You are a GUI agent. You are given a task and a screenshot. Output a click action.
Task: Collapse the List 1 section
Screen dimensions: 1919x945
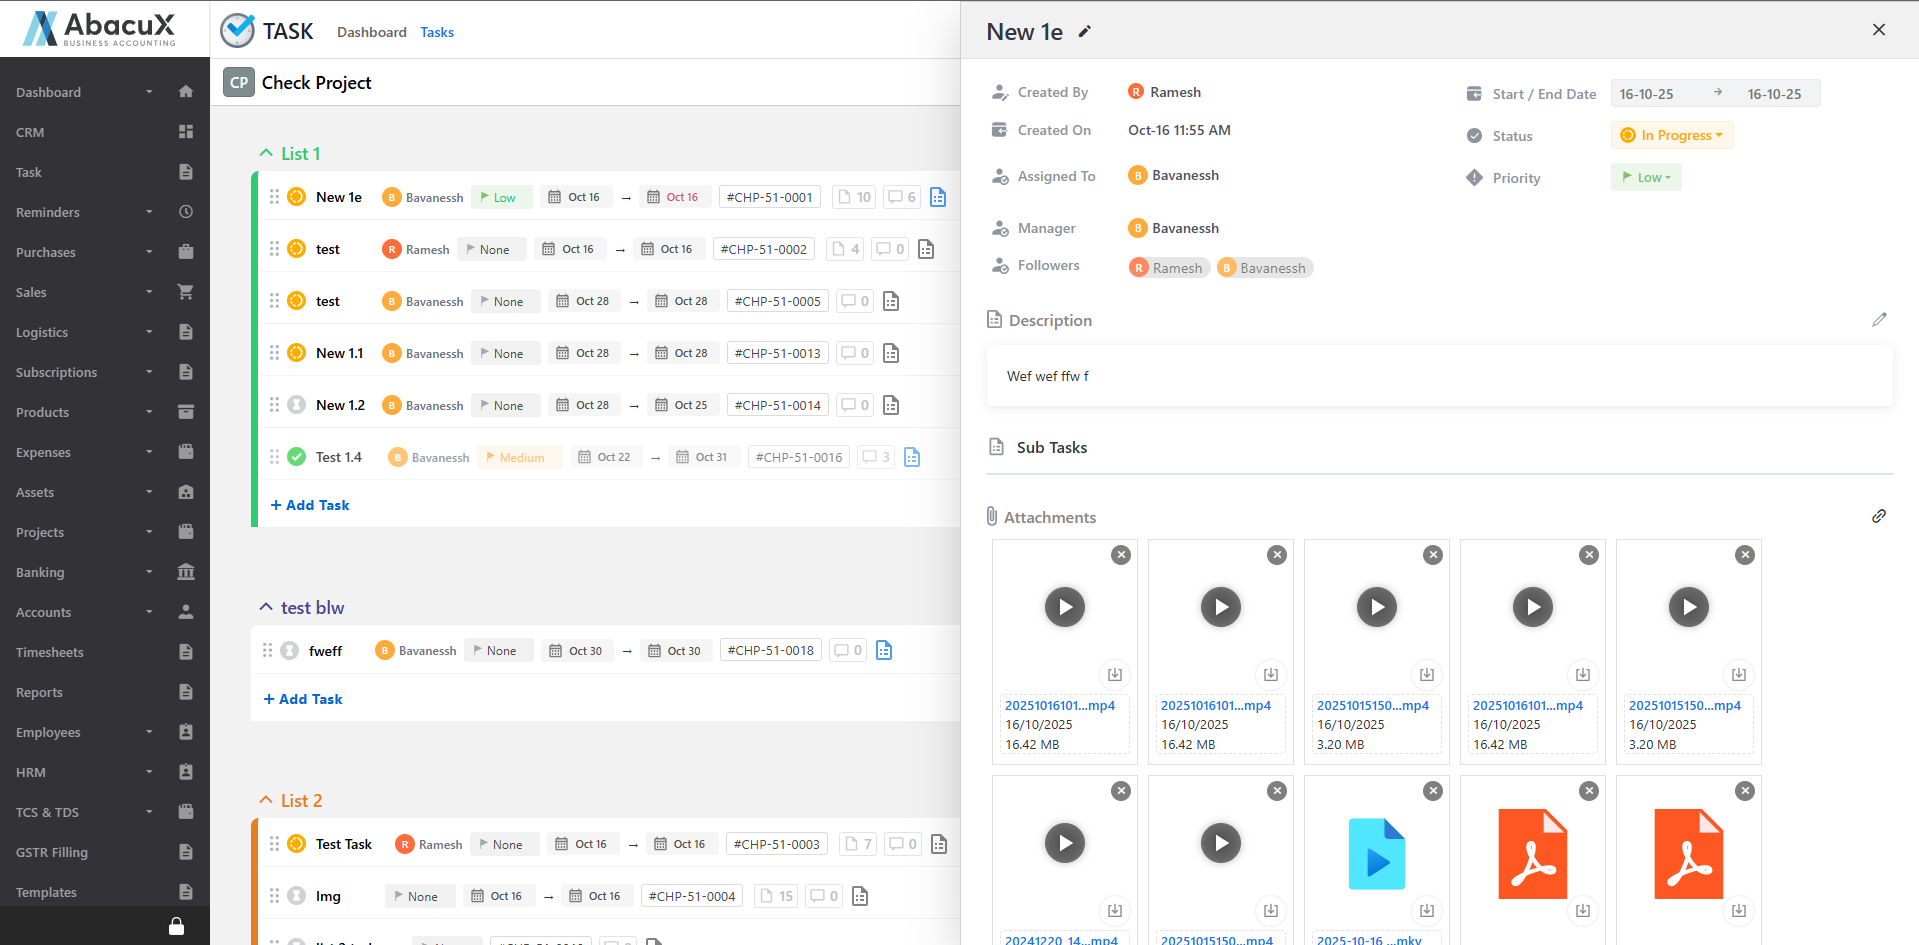pos(266,153)
